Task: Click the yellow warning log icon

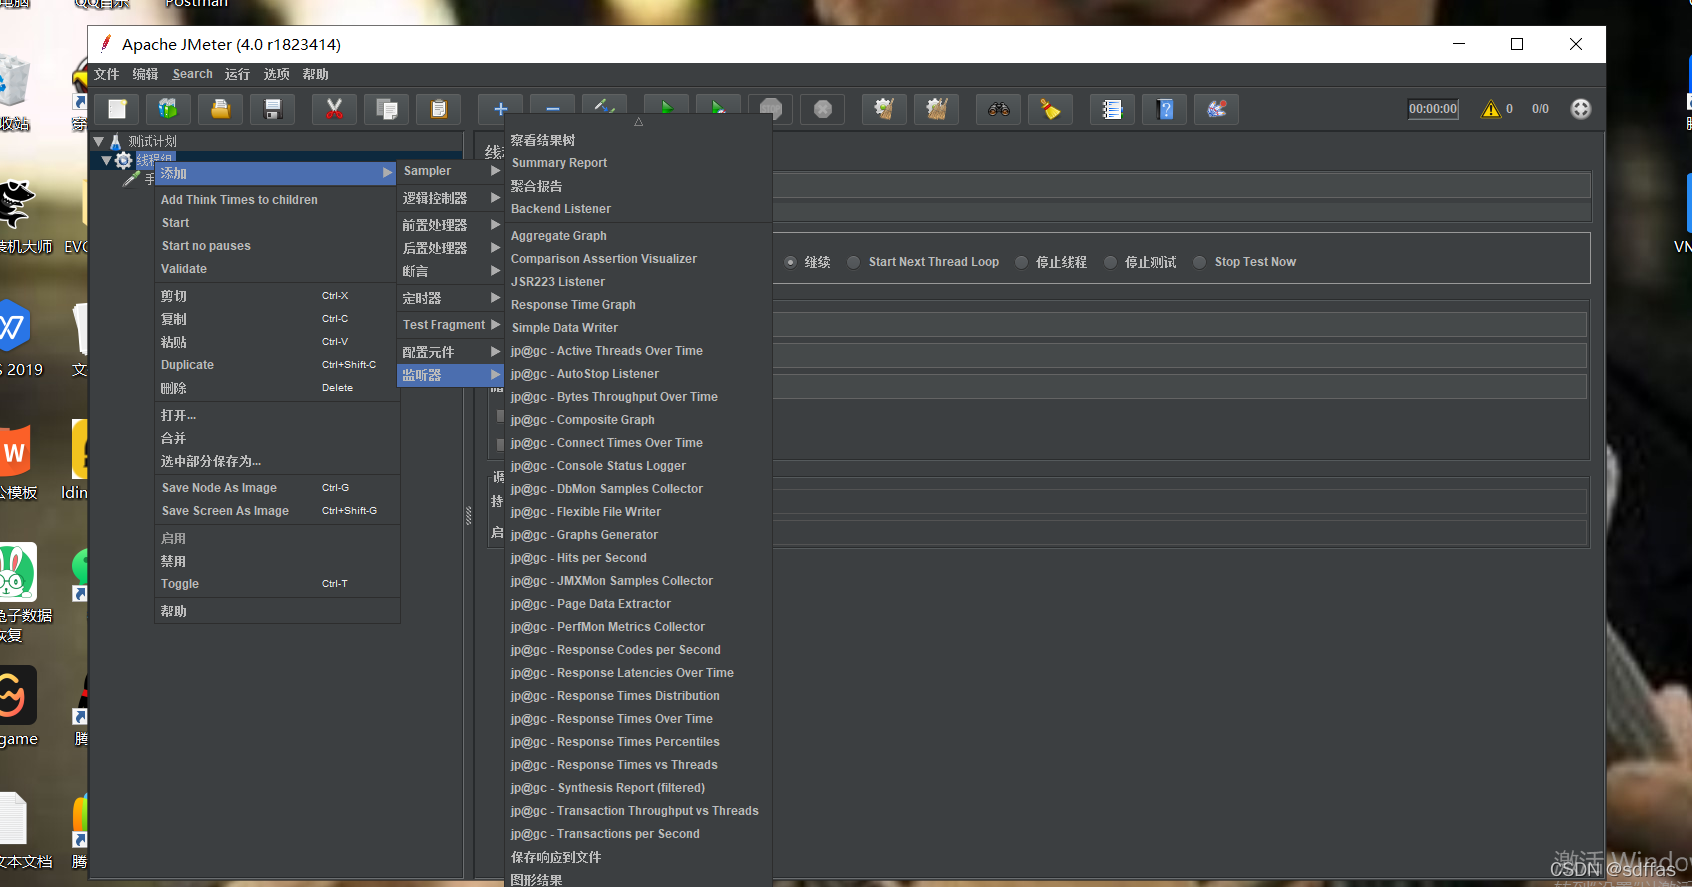Action: pos(1491,109)
